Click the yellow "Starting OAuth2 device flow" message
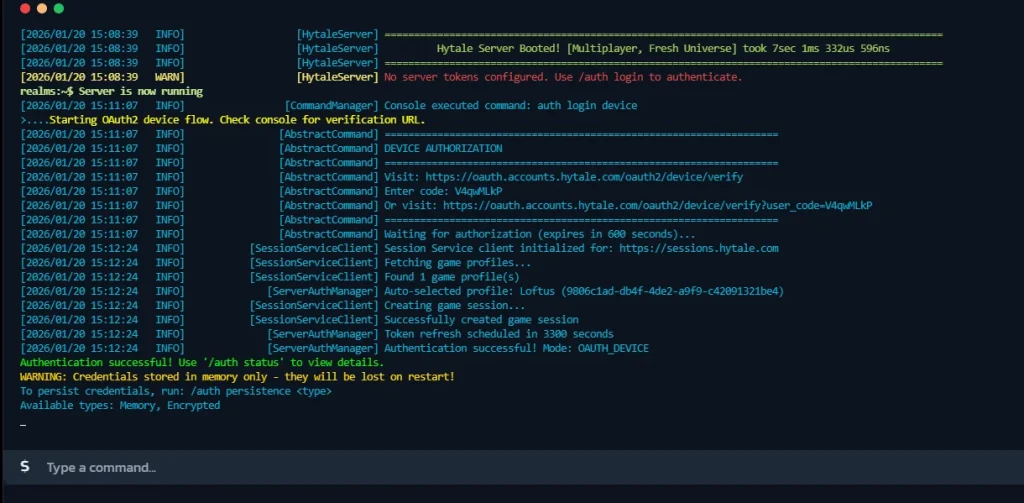The image size is (1024, 503). point(222,120)
